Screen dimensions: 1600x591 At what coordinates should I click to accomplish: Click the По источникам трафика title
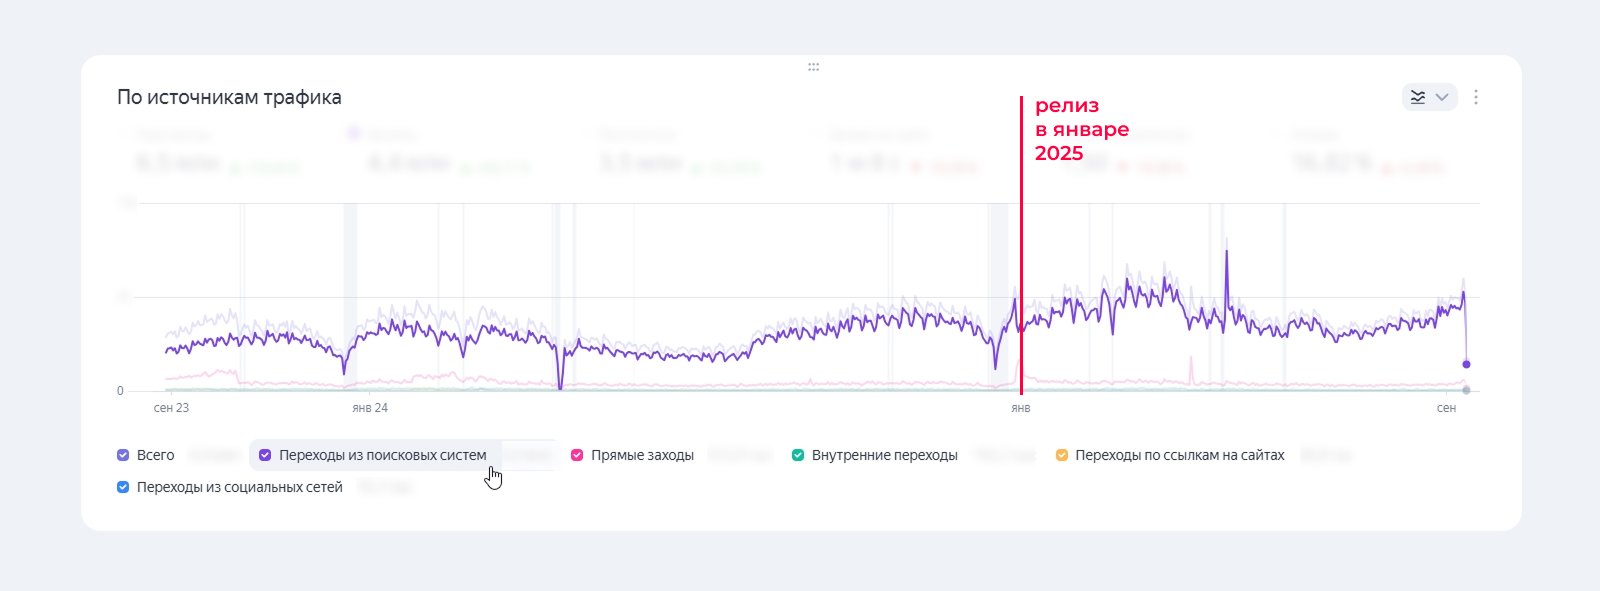pyautogui.click(x=229, y=97)
